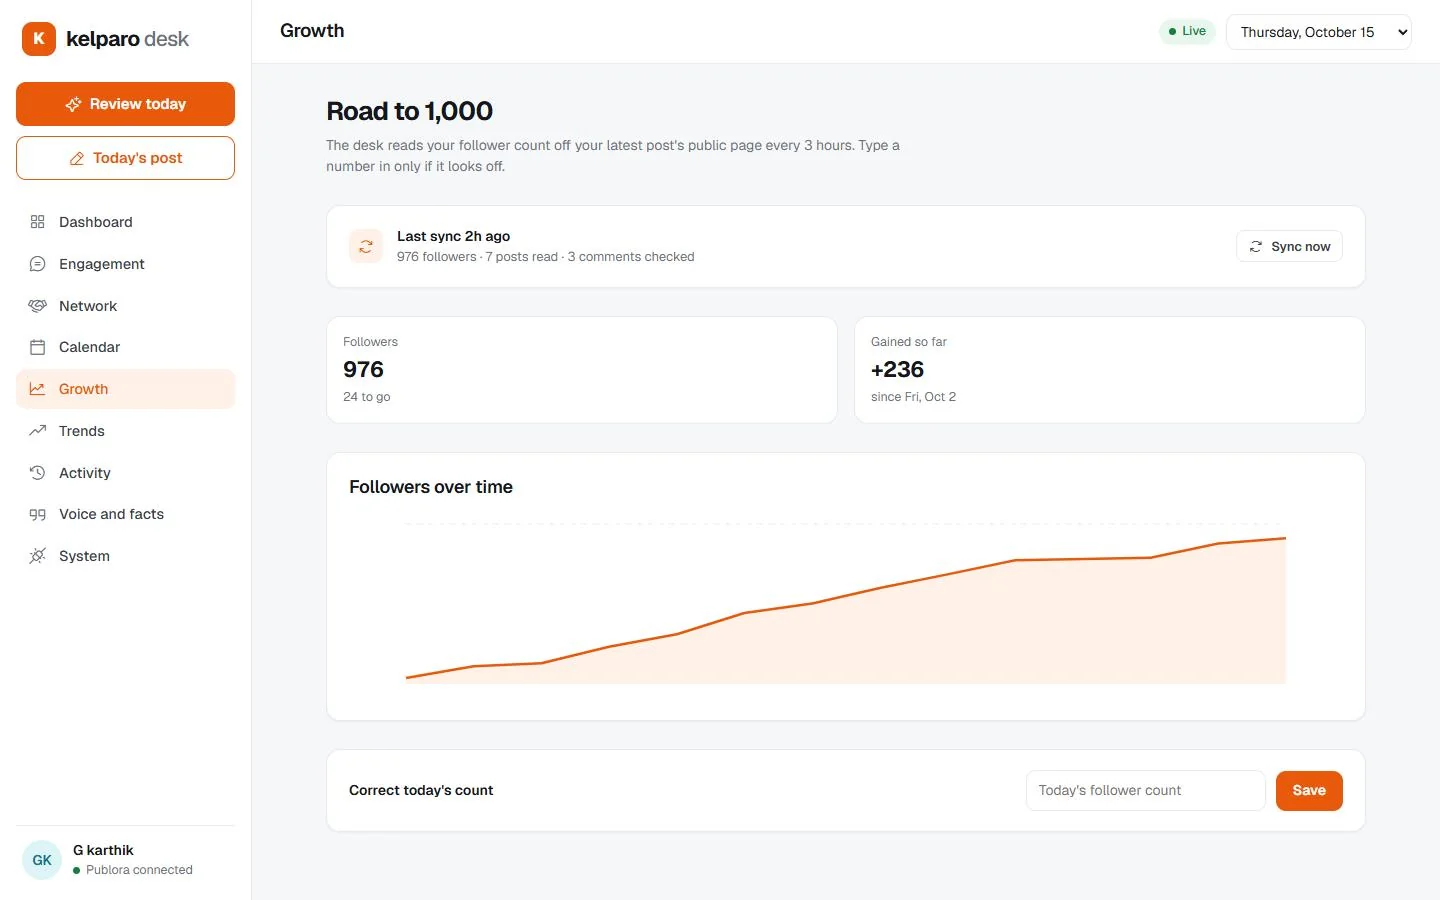Click the sparkle icon on Review today
Viewport: 1440px width, 900px height.
point(73,104)
